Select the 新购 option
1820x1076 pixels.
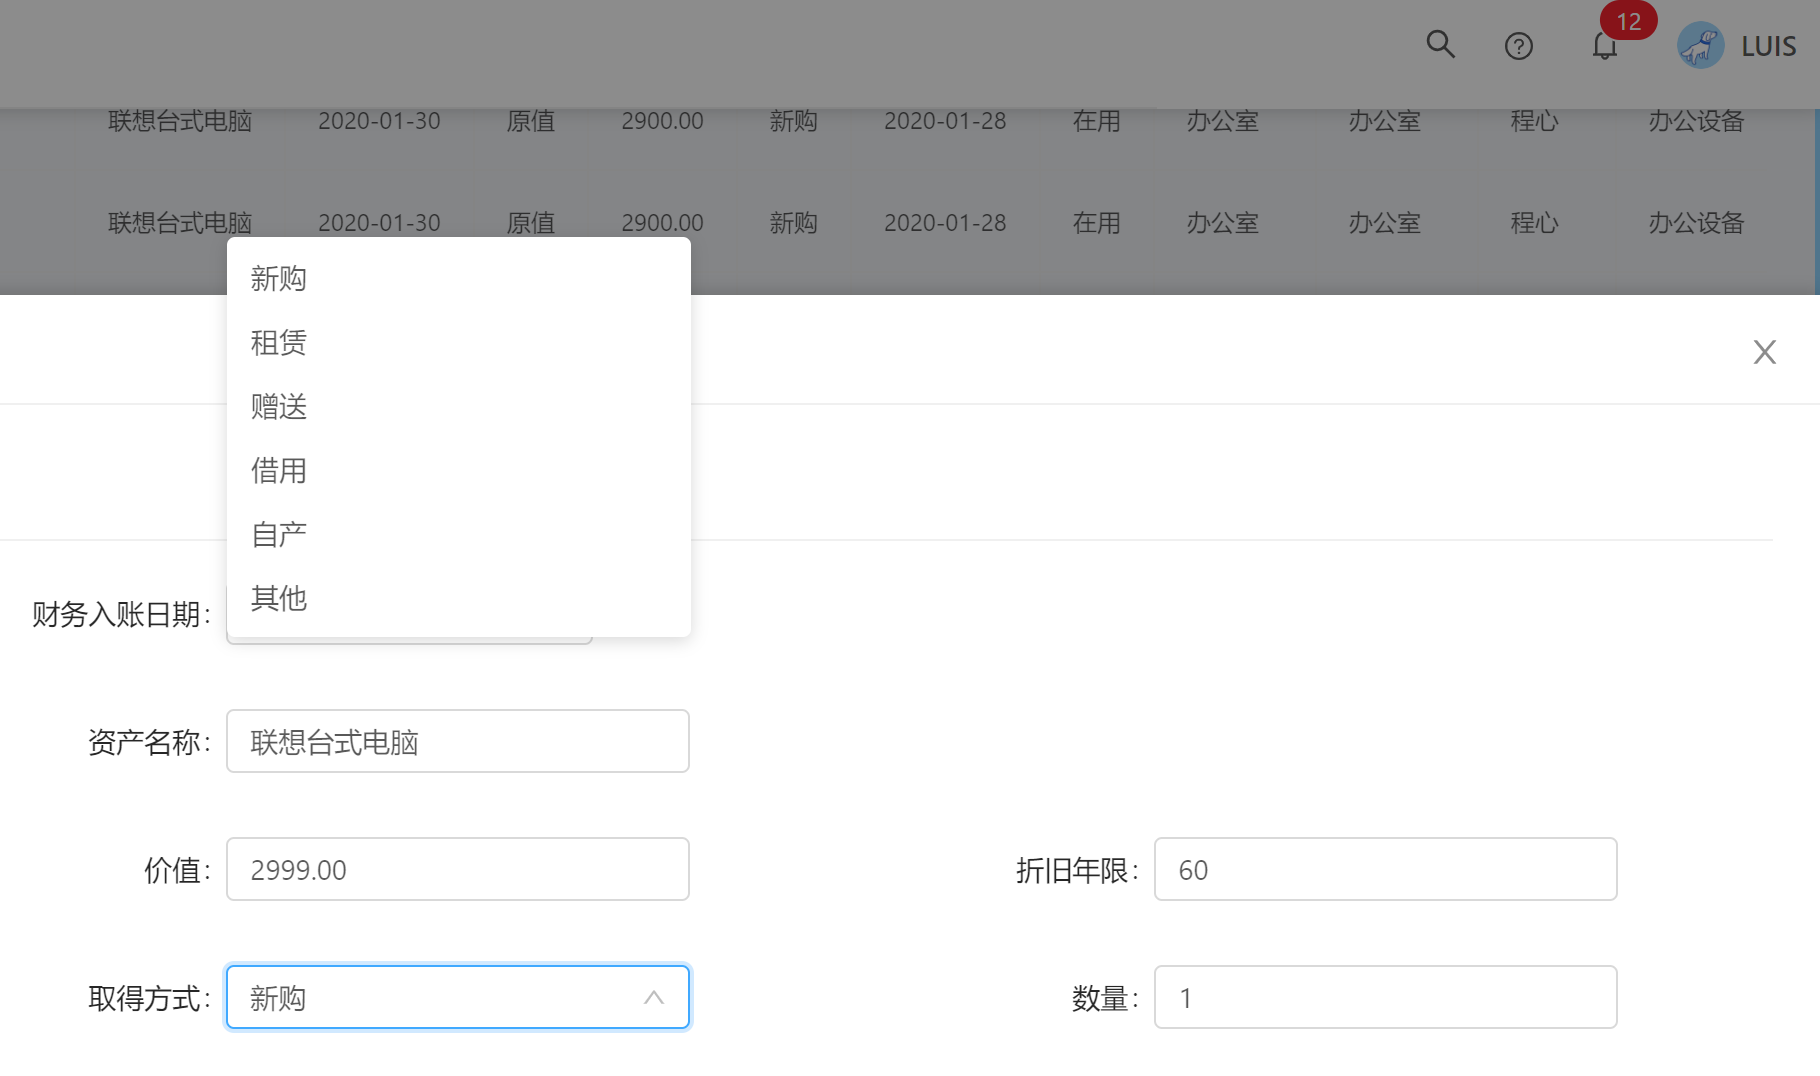coord(278,279)
